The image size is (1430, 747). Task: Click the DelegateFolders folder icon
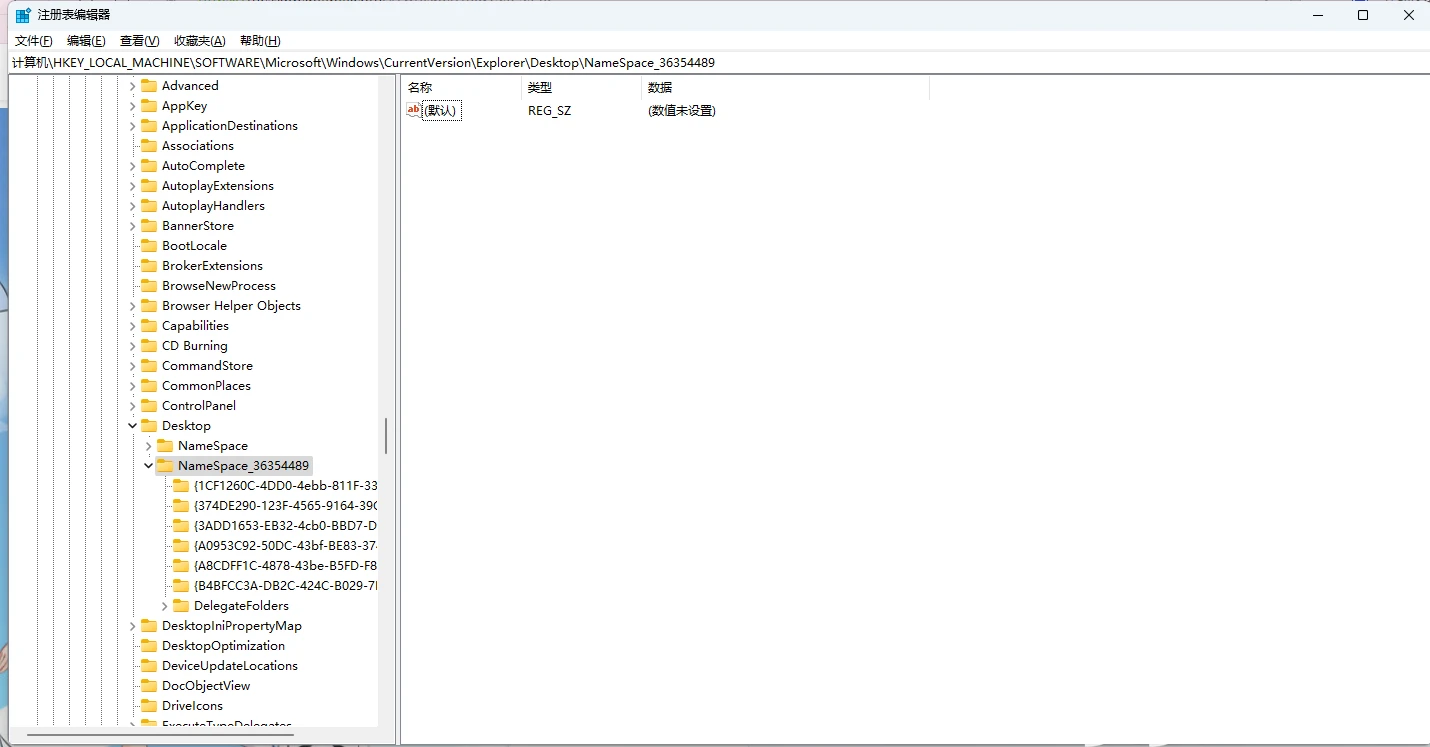(181, 606)
